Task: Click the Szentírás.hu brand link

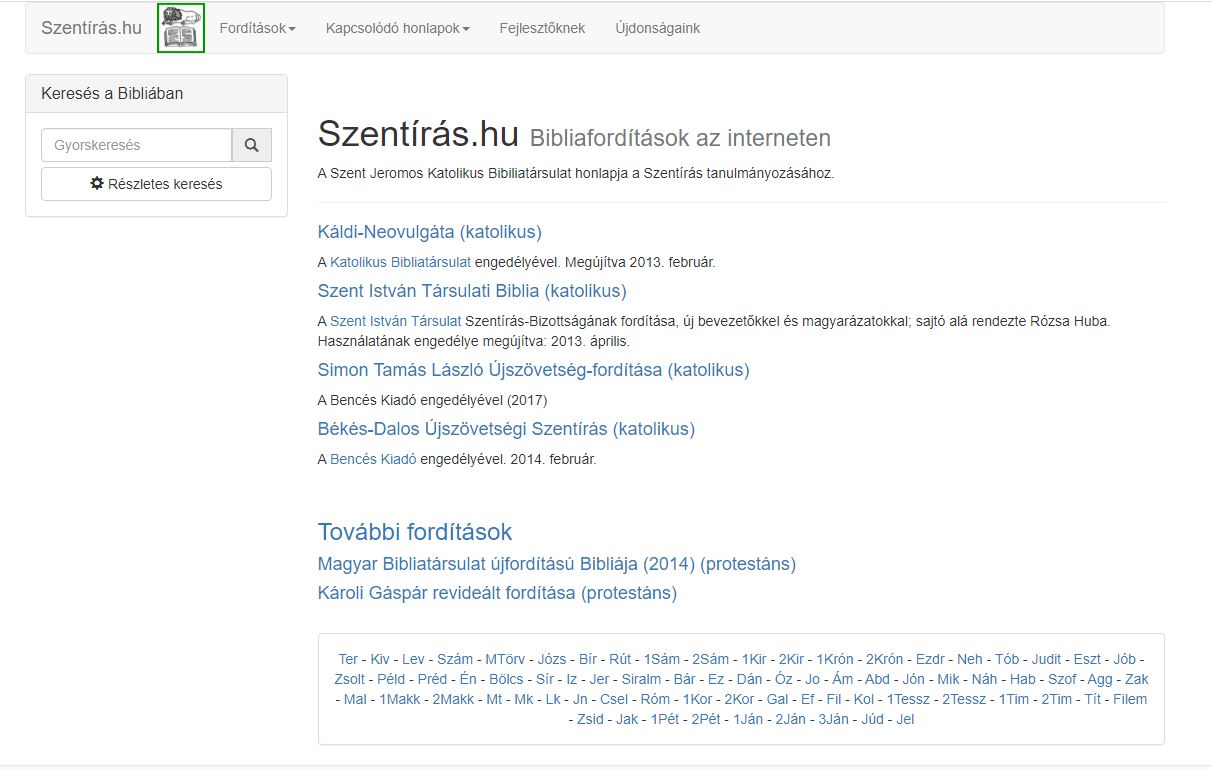Action: [x=91, y=28]
